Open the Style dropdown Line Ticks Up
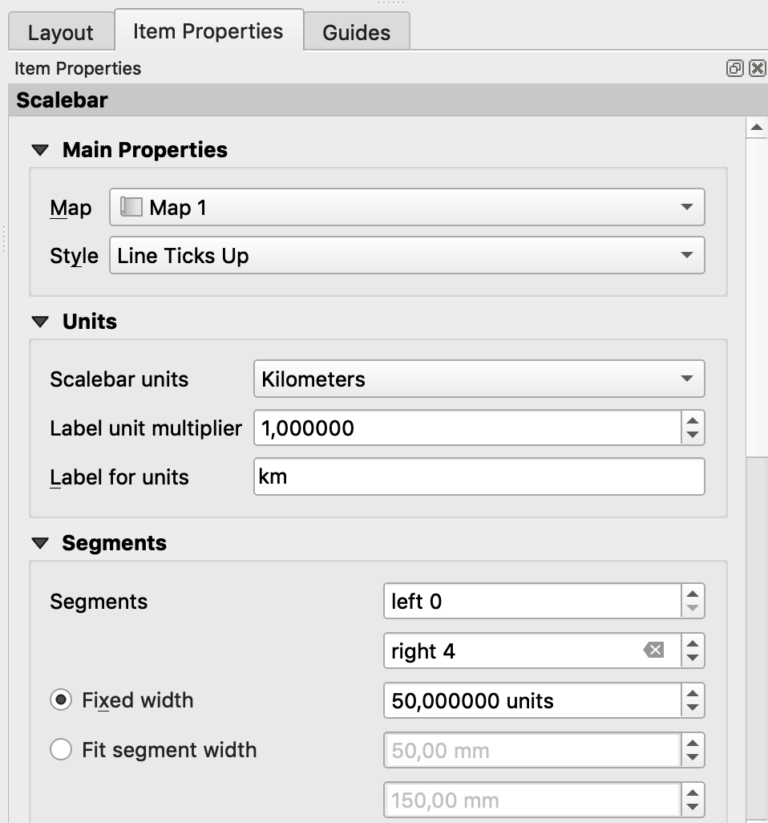The height and width of the screenshot is (823, 768). tap(407, 255)
